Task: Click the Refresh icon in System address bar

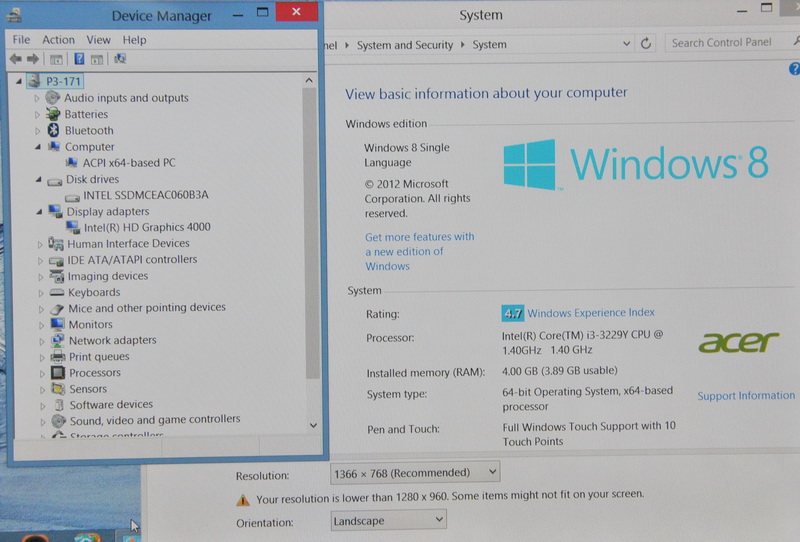Action: pos(646,43)
